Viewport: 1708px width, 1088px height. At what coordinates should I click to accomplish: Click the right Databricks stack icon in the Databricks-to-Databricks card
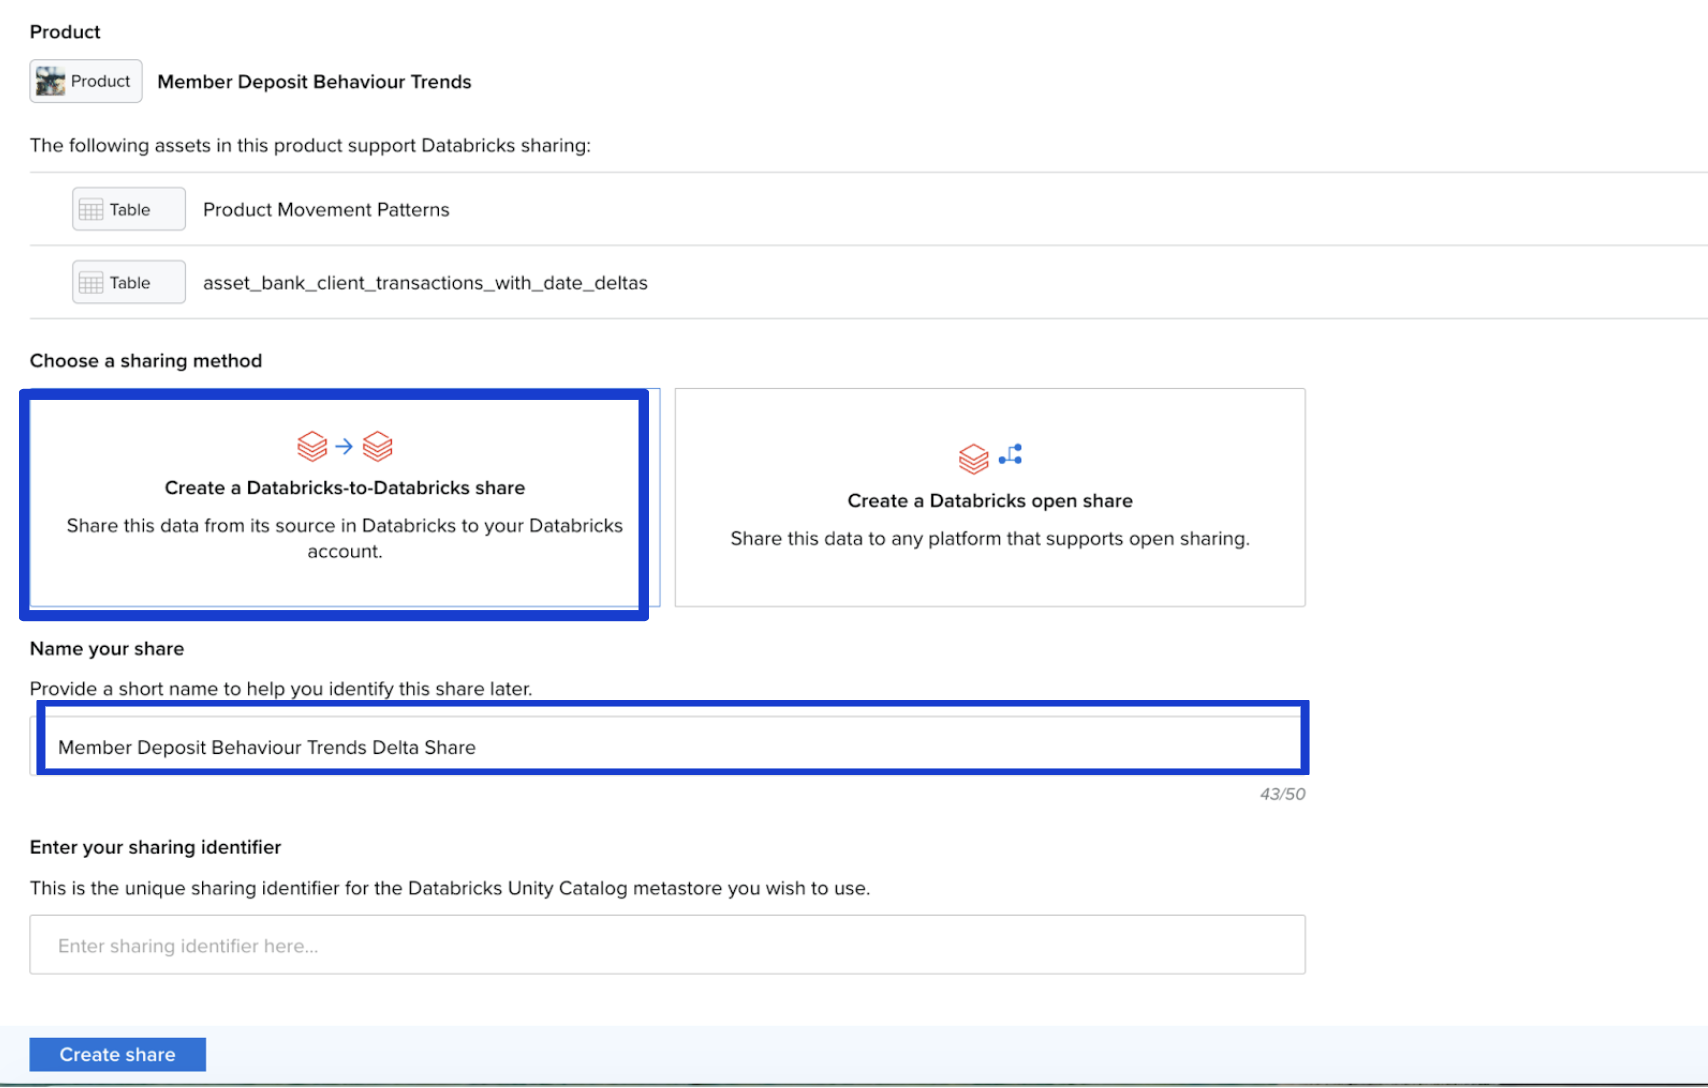[377, 446]
